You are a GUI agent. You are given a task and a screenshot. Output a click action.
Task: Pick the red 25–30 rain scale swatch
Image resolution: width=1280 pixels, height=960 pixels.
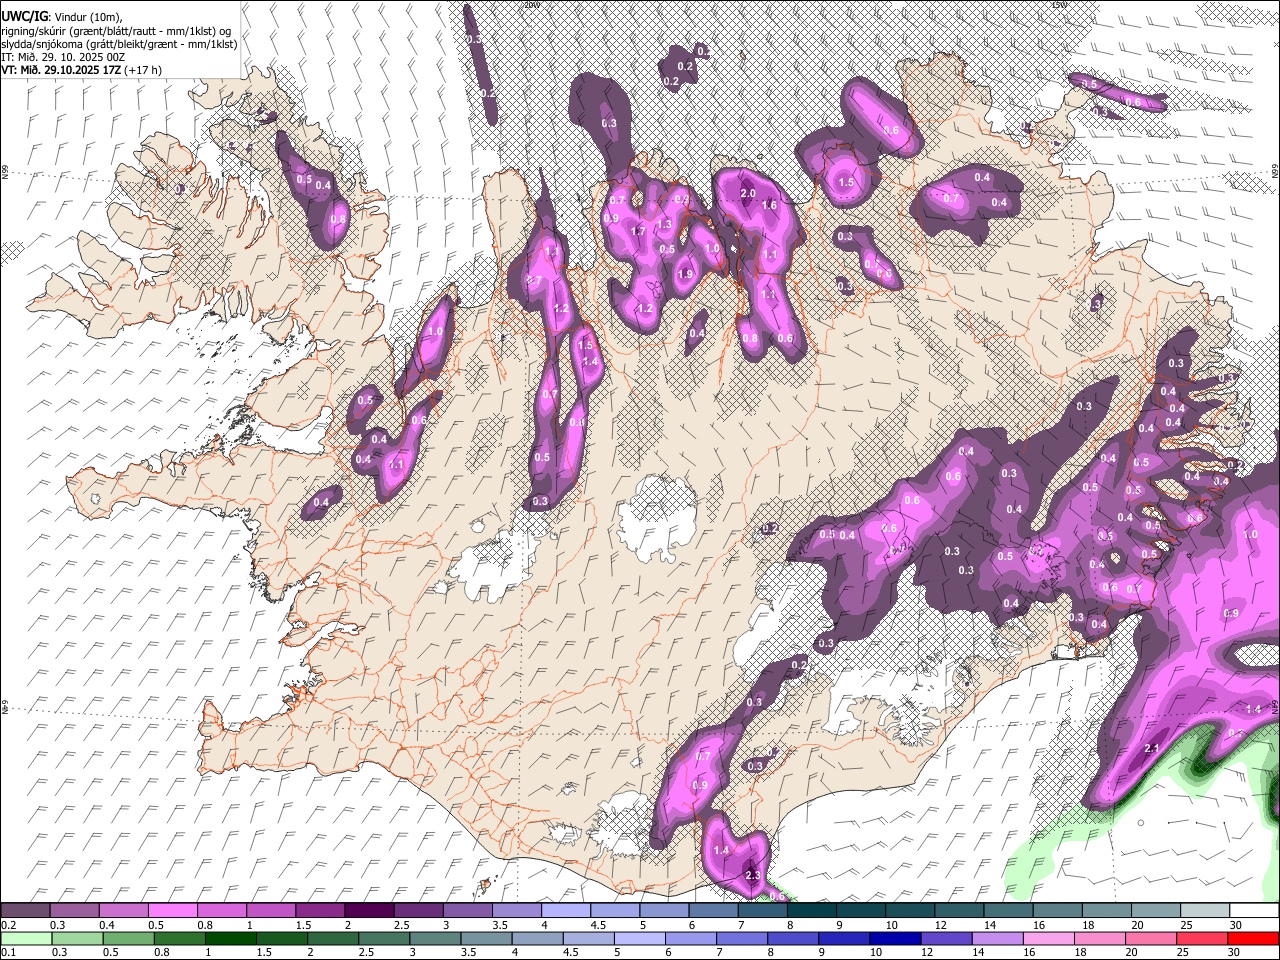click(x=1204, y=937)
